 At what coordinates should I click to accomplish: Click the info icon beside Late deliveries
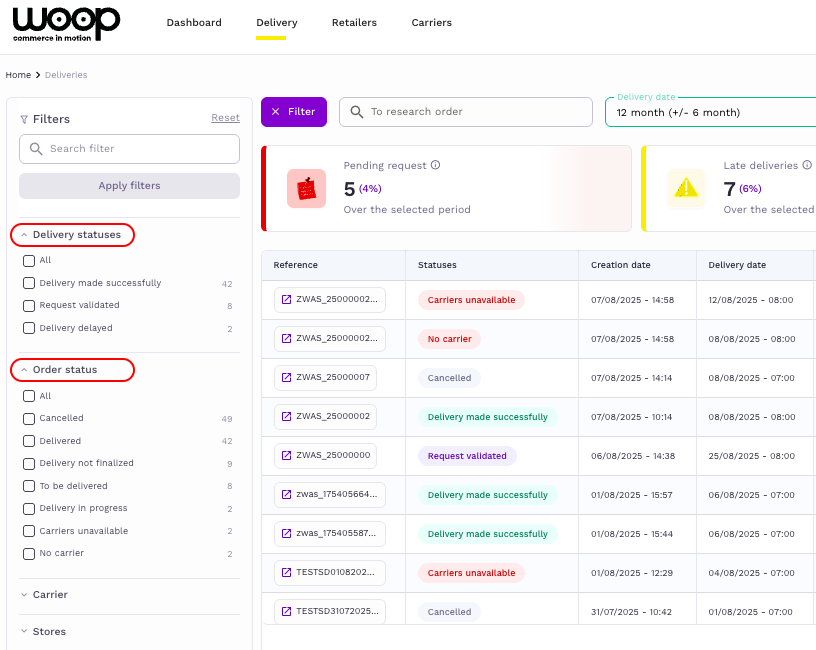[x=807, y=166]
